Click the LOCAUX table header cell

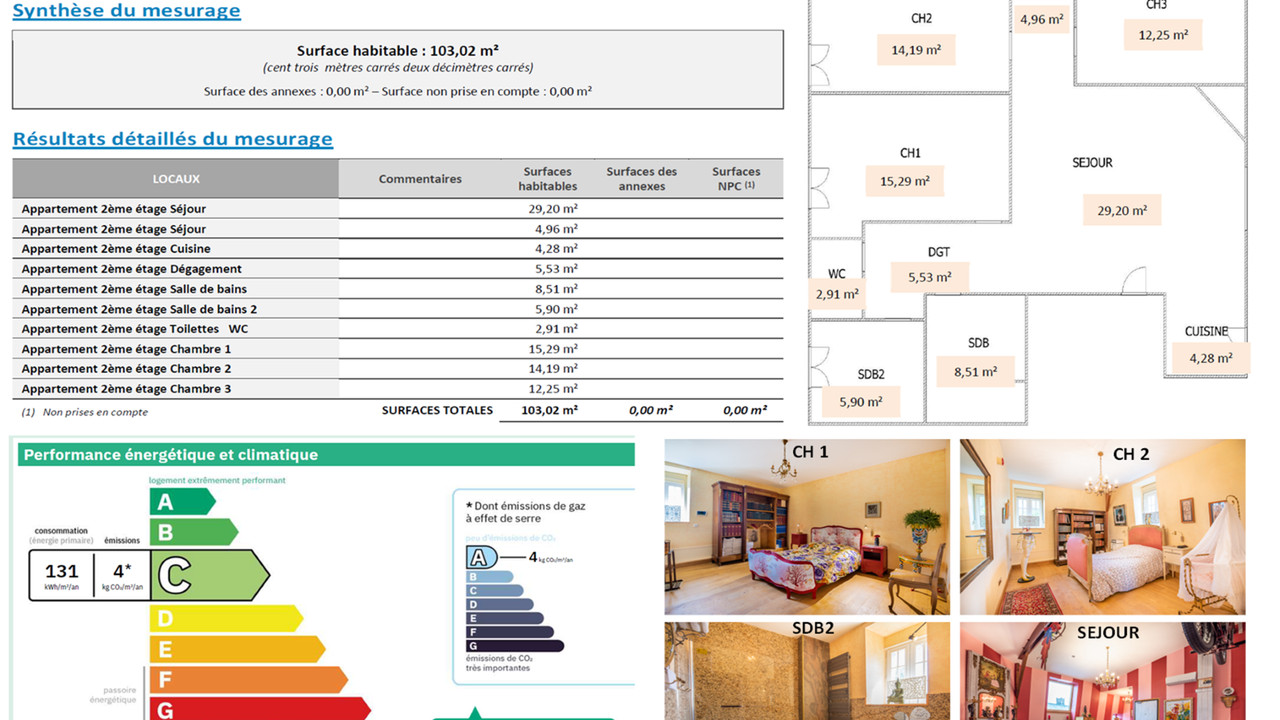pos(176,179)
